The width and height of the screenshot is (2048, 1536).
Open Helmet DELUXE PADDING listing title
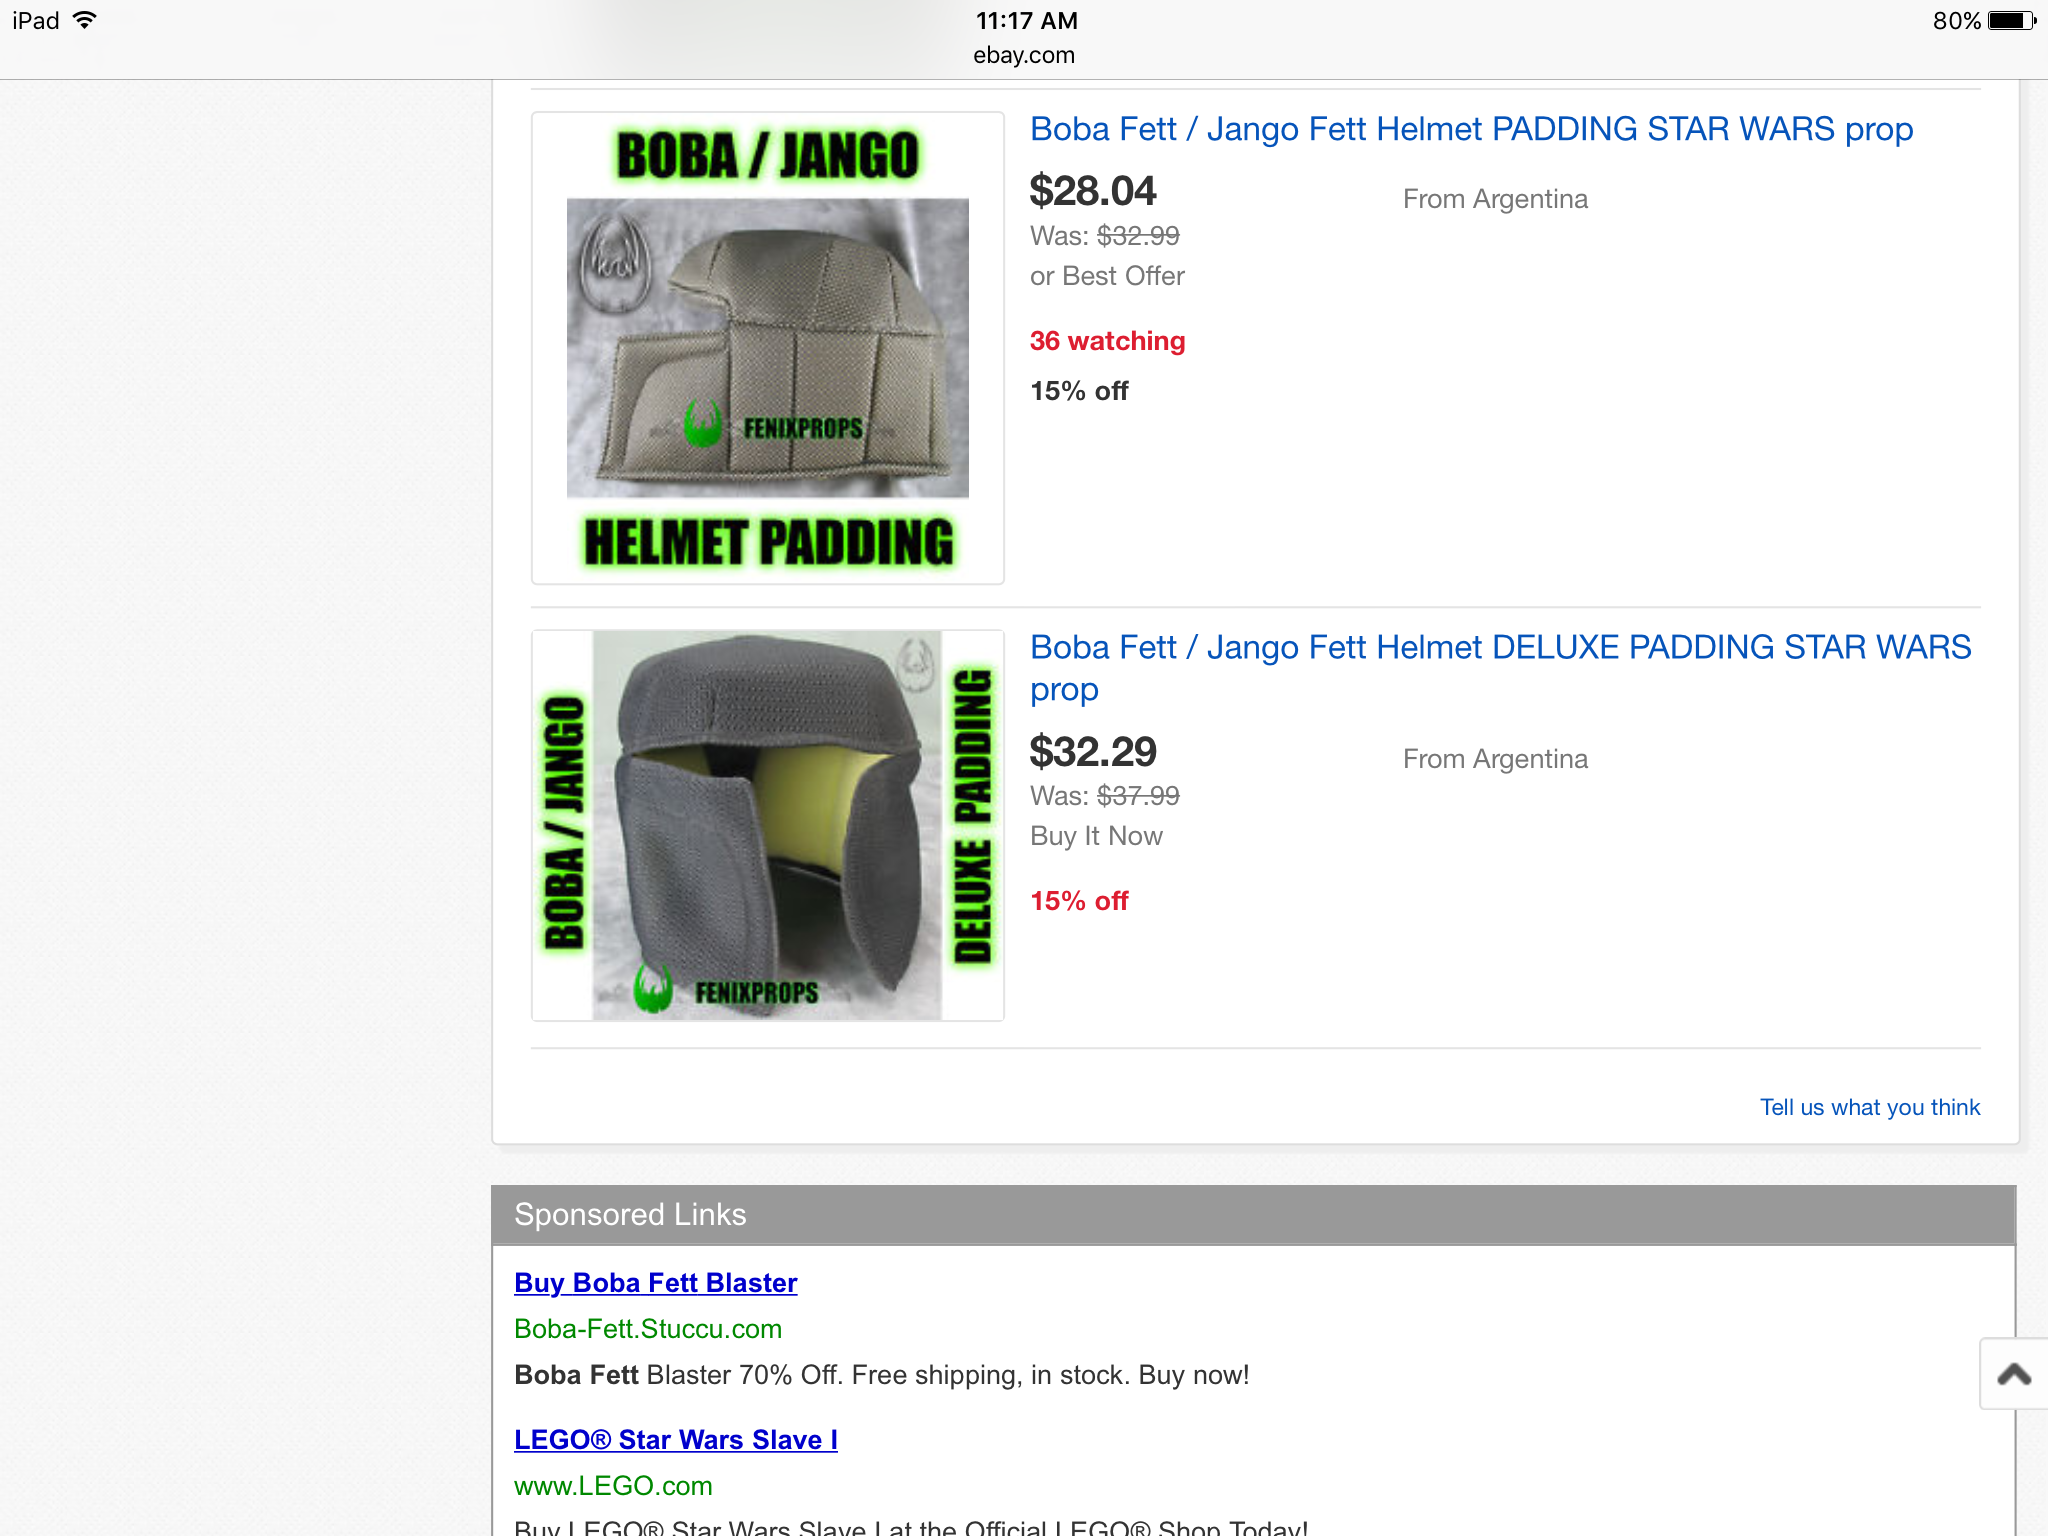point(1500,668)
